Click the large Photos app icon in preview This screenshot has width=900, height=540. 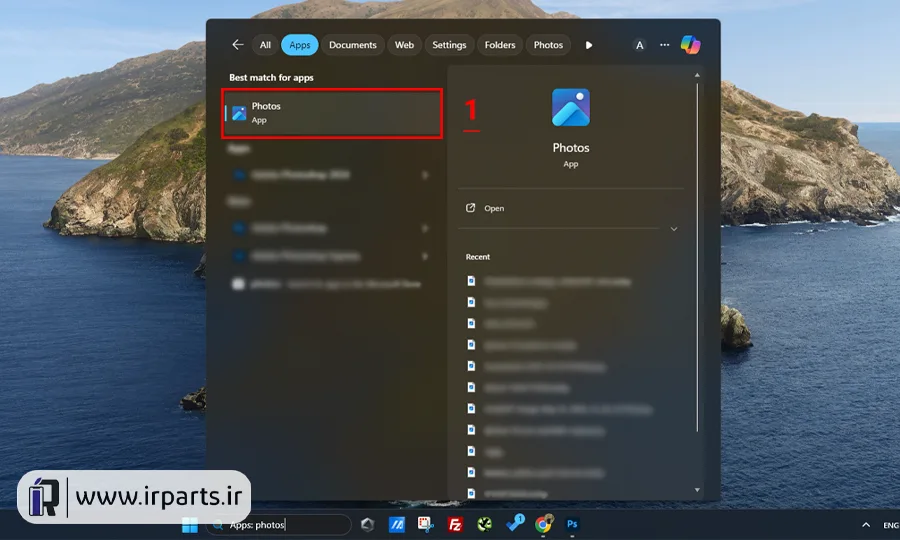pos(571,107)
